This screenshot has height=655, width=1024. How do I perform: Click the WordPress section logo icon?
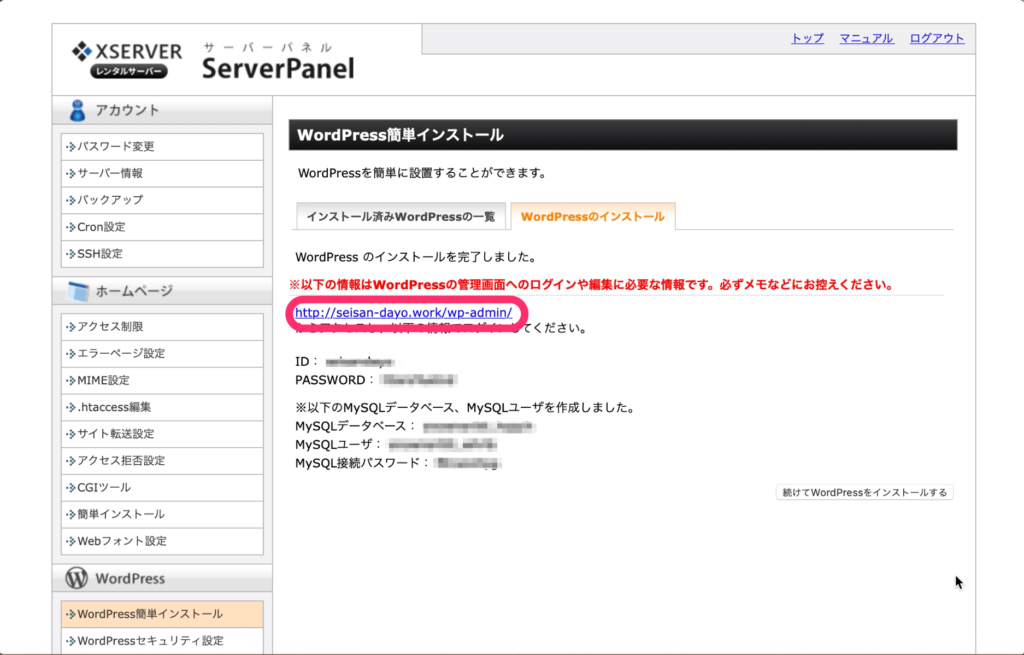point(77,578)
